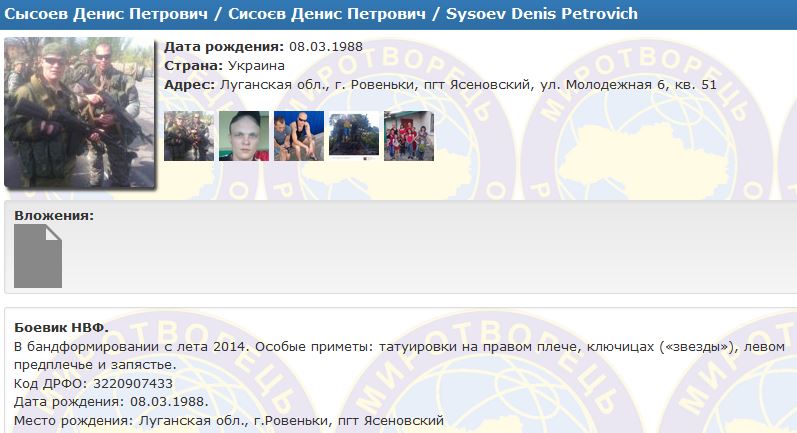The image size is (797, 433).
Task: Click the 'Код ДРФО' line in the description
Action: [x=93, y=383]
